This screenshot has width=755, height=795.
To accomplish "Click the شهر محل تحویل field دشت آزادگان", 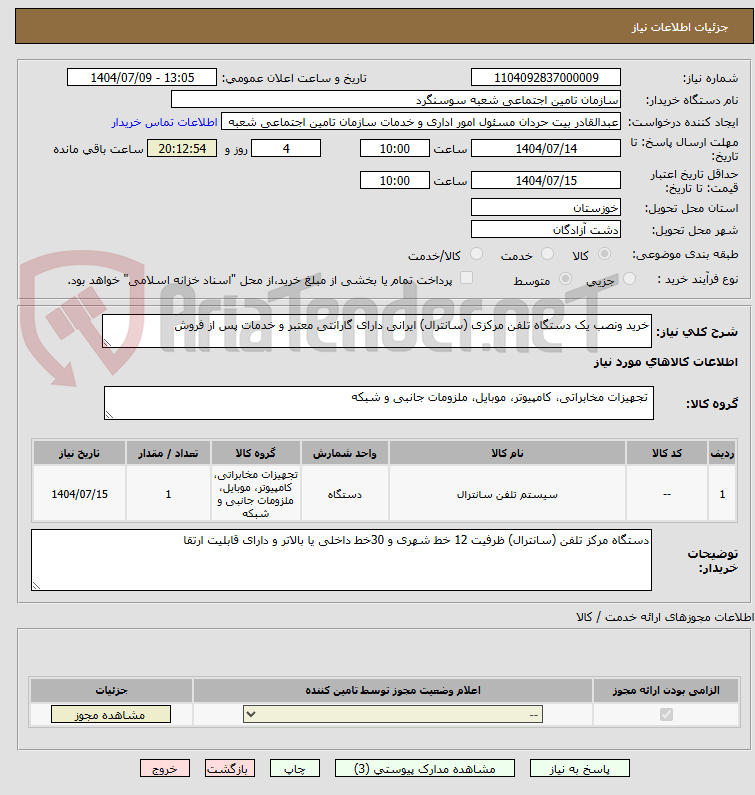I will tap(546, 230).
